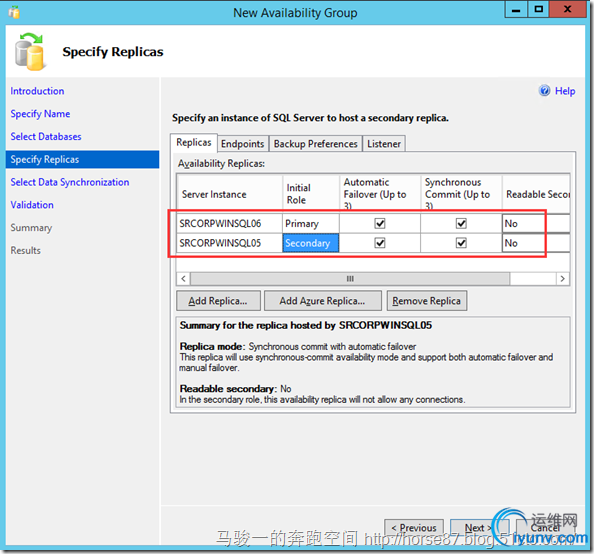Click the Automatic Failover column header

click(x=380, y=194)
